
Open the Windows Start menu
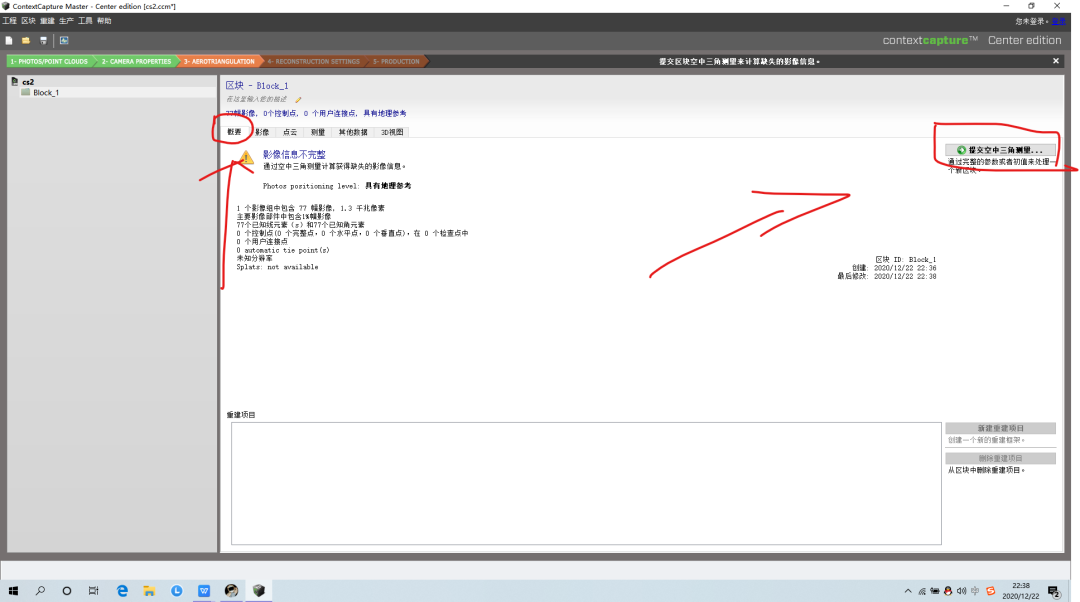[13, 591]
